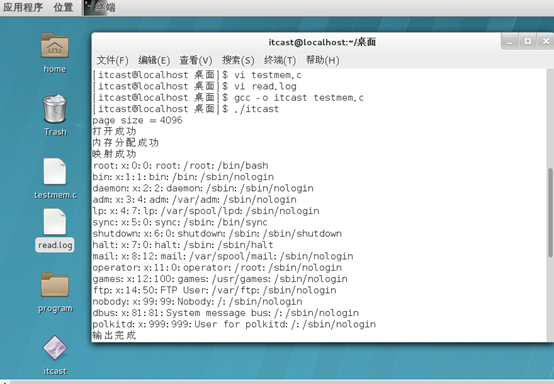The width and height of the screenshot is (554, 384).
Task: Click the polkitd:x:999:999 passwd line
Action: tap(234, 324)
